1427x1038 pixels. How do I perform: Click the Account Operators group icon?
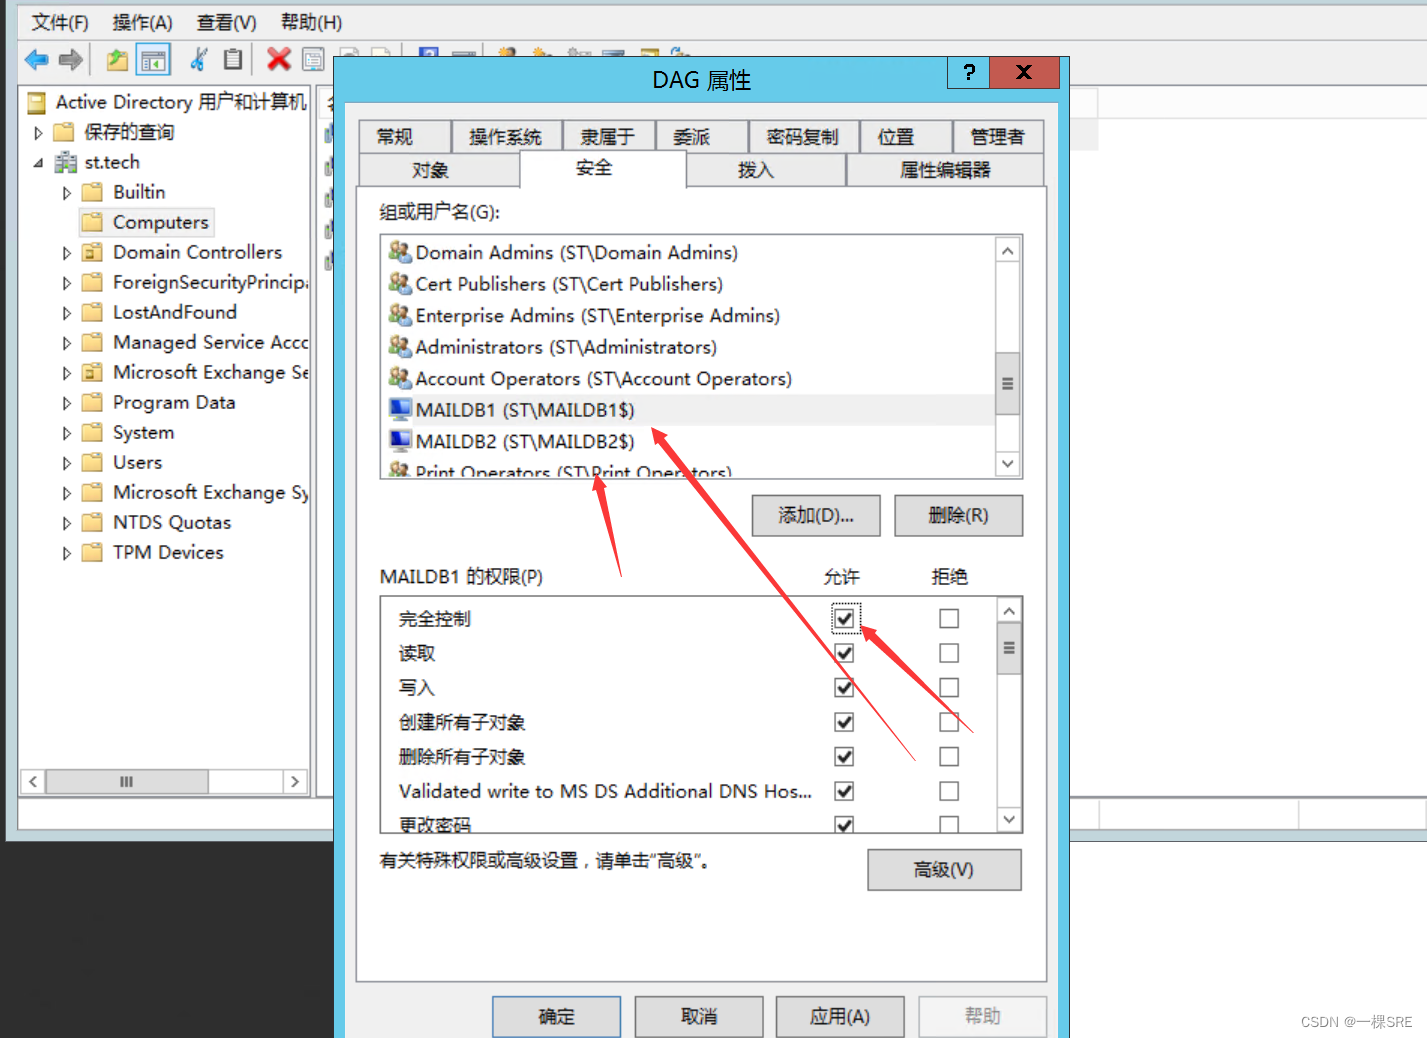tap(400, 378)
